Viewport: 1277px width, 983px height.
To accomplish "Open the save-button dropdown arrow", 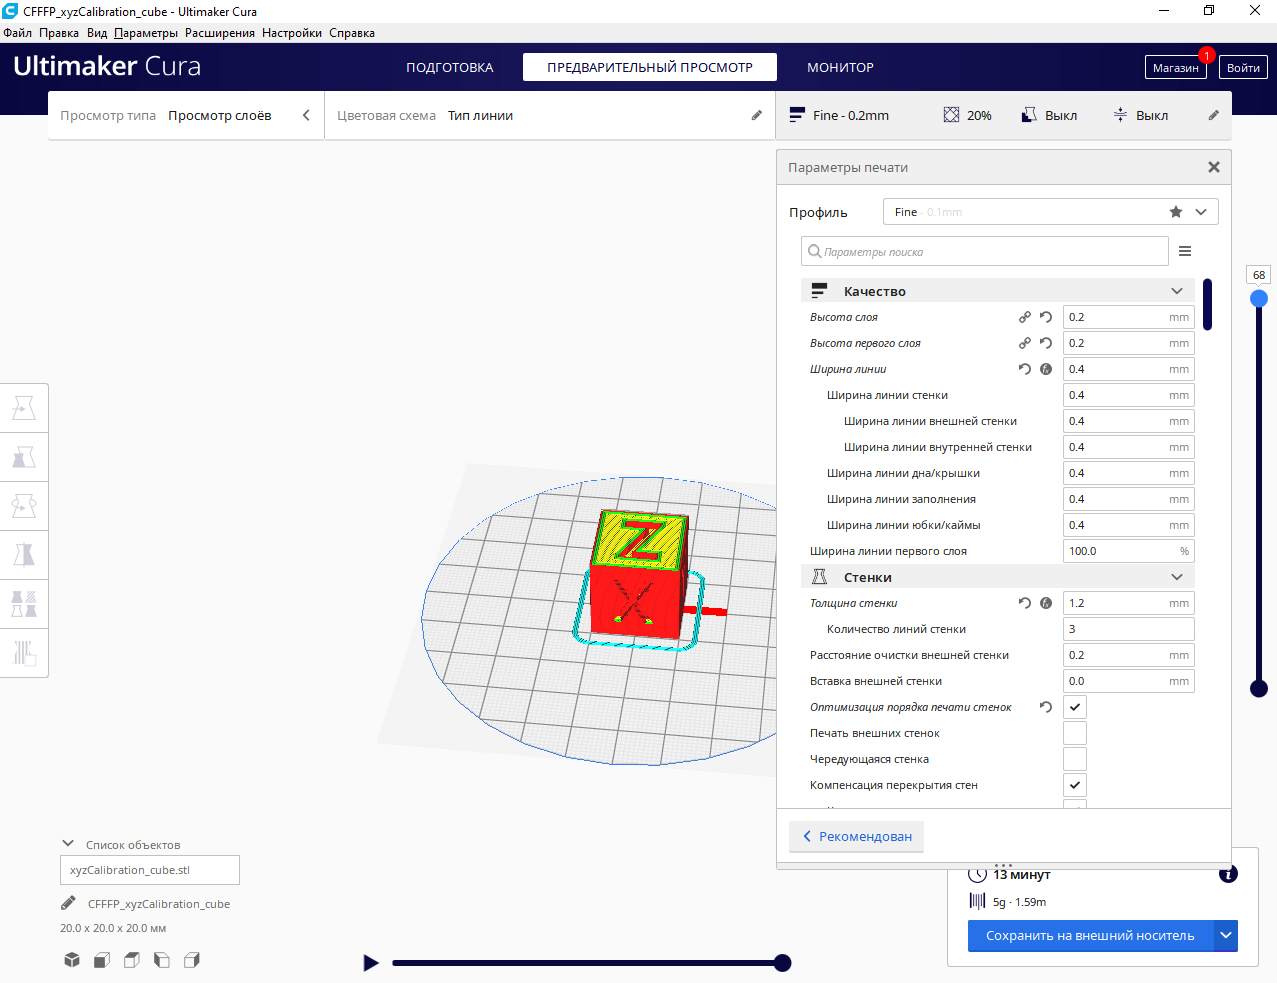I will click(1226, 936).
